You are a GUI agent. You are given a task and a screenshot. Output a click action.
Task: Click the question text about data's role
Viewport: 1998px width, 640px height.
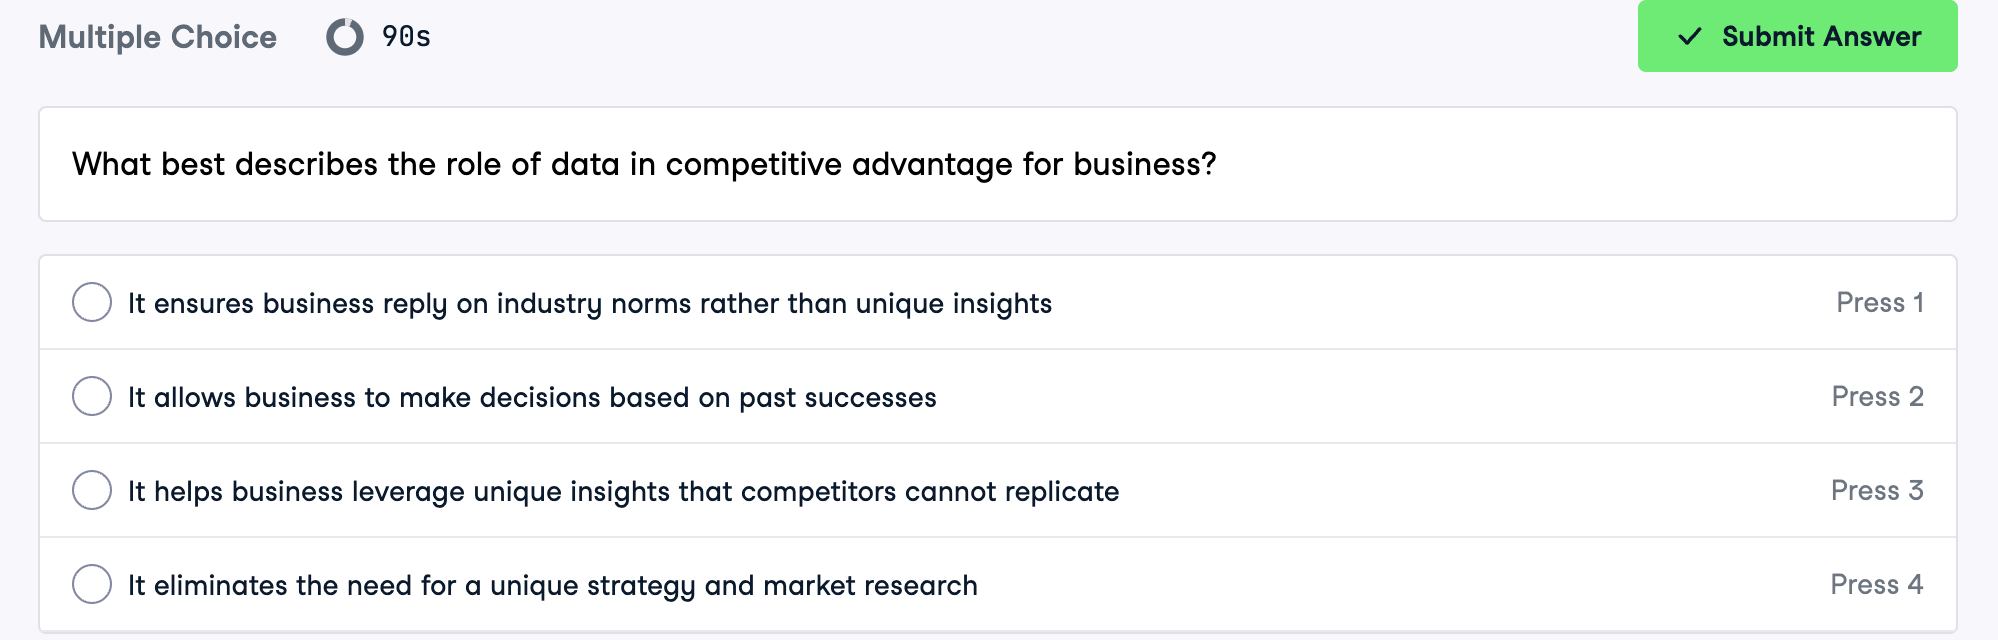[644, 164]
